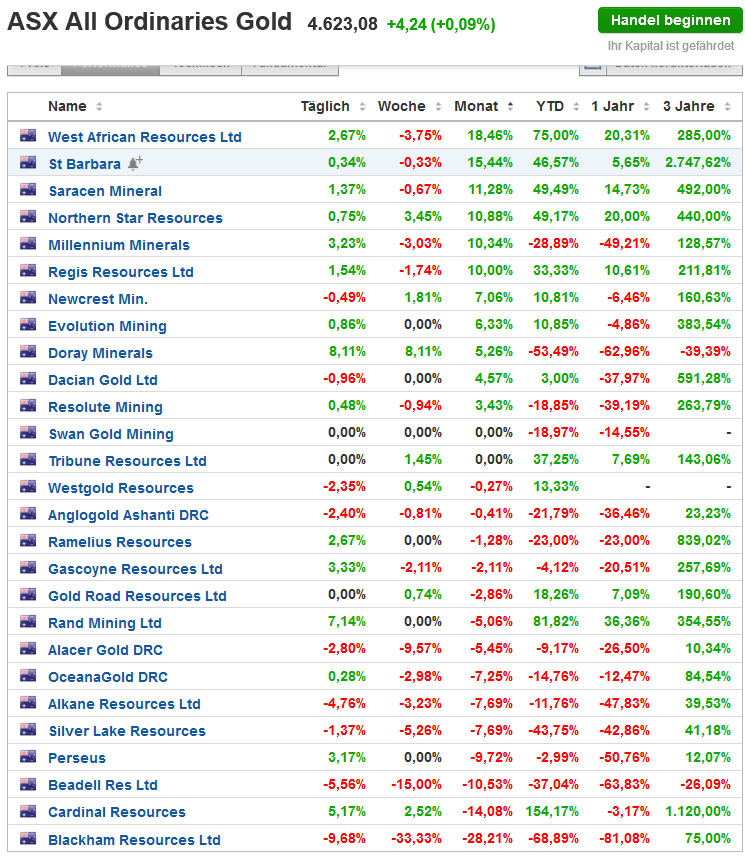
Task: Click Cardinal Resources YTD value 154,17%
Action: pos(552,811)
